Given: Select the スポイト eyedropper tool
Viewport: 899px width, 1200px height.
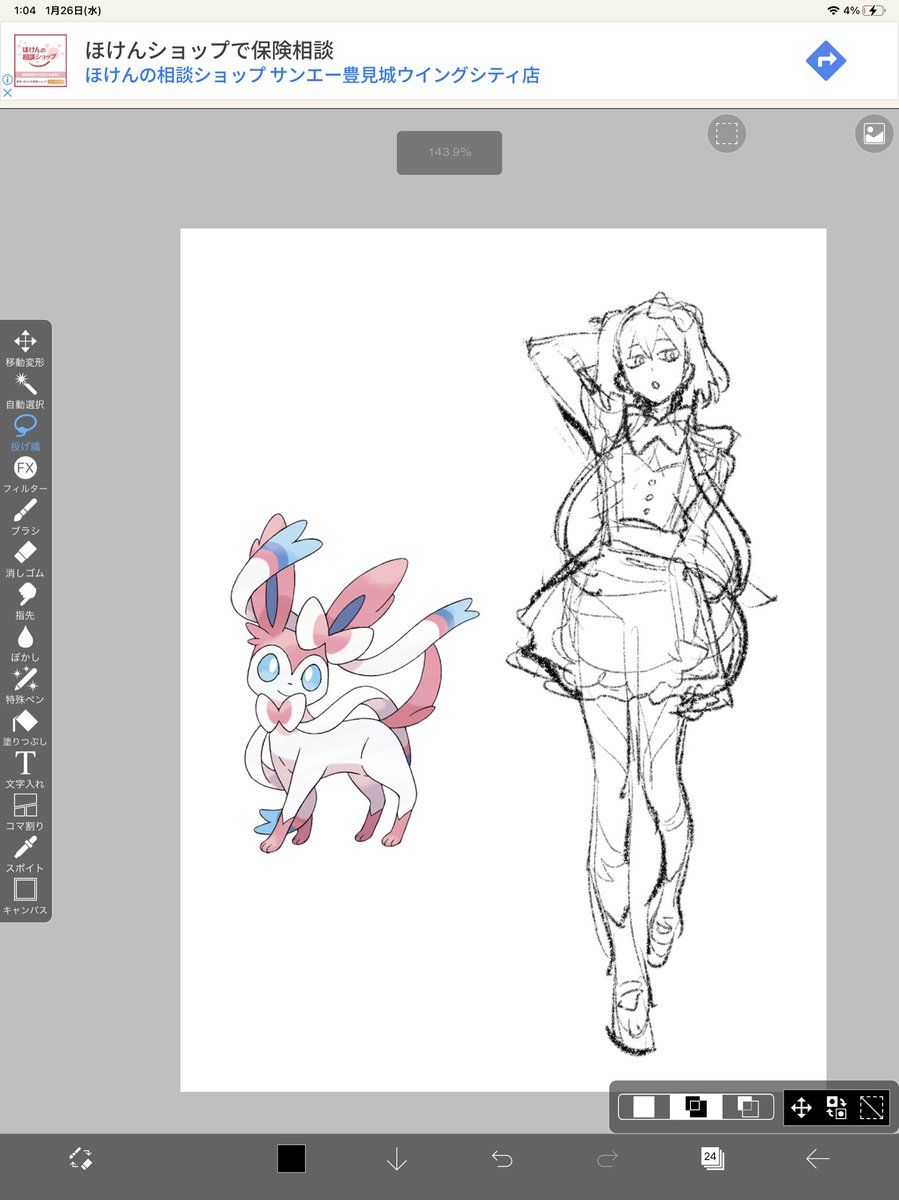Looking at the screenshot, I should click(x=25, y=855).
